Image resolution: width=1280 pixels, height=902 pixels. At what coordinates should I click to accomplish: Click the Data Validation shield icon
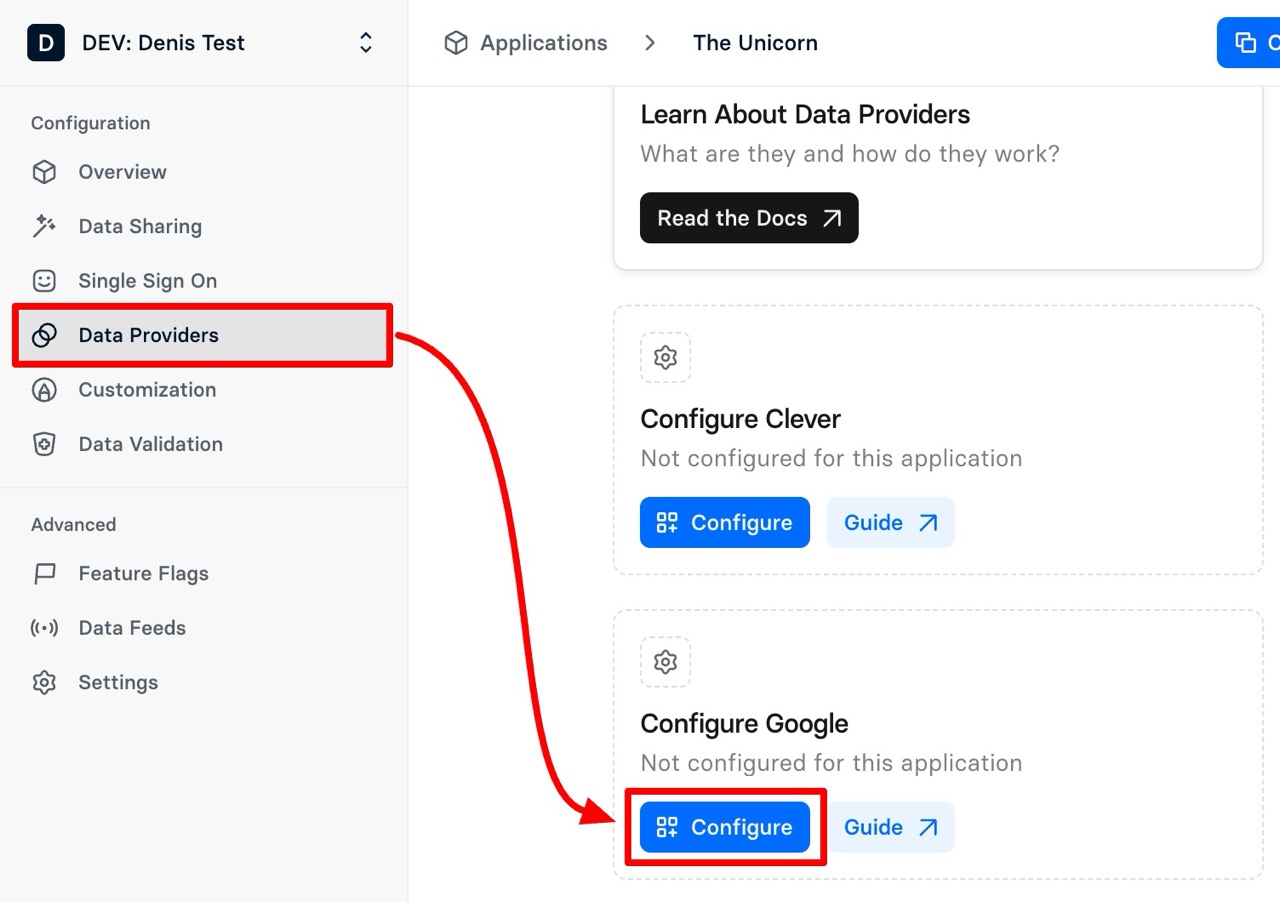[x=44, y=444]
